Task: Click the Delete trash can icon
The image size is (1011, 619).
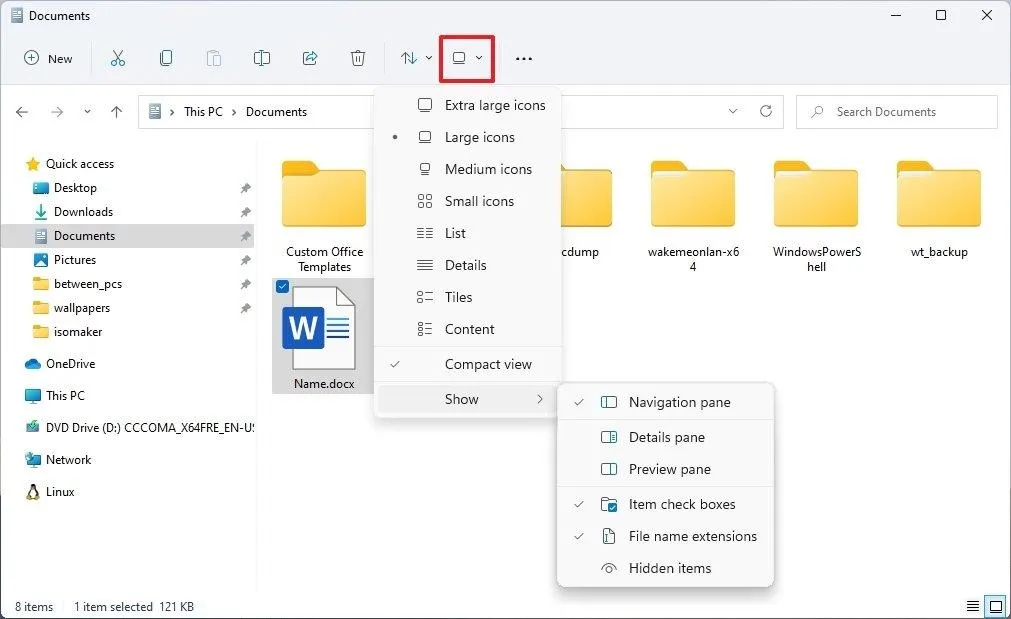Action: [x=358, y=59]
